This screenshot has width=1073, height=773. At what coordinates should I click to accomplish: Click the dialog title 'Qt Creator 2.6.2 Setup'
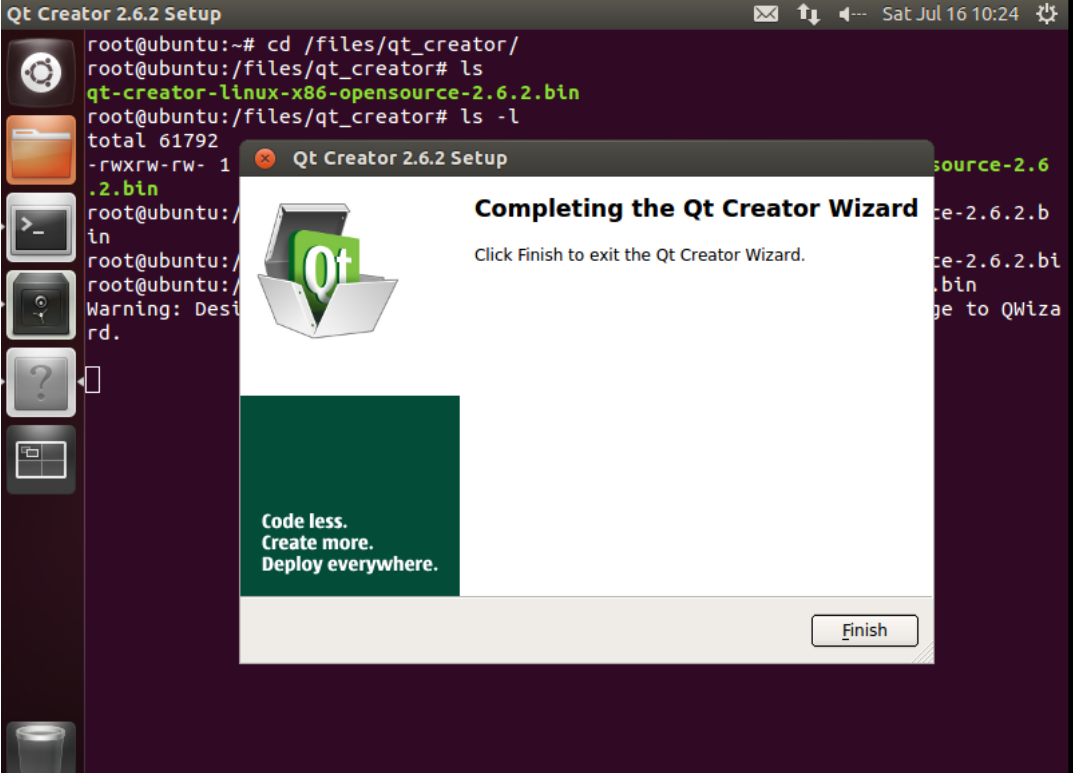click(400, 159)
